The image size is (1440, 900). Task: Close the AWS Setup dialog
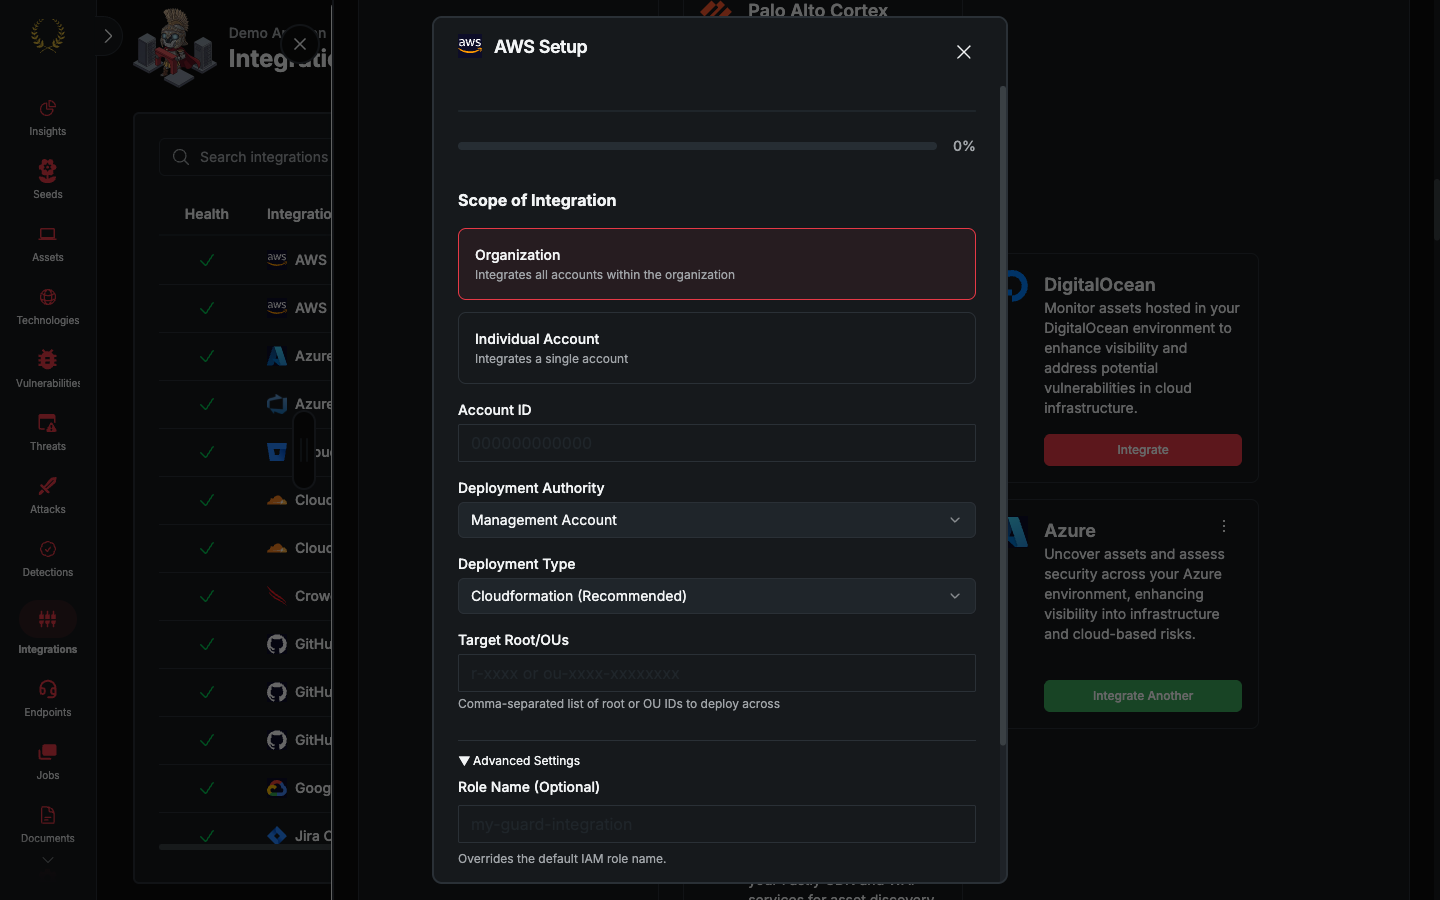[963, 52]
